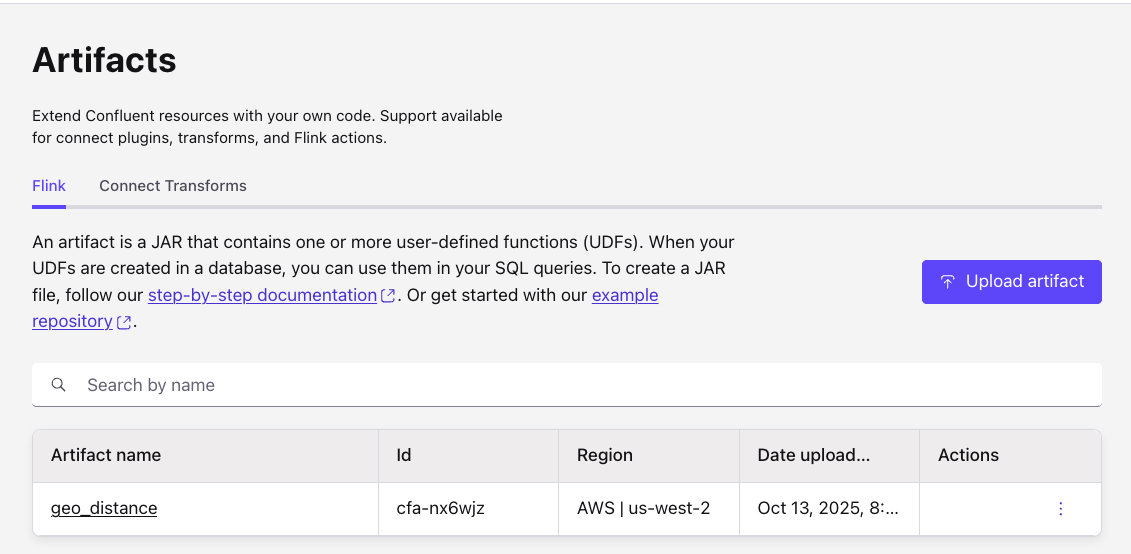Viewport: 1131px width, 554px height.
Task: Switch to the Flink tab
Action: pyautogui.click(x=49, y=186)
